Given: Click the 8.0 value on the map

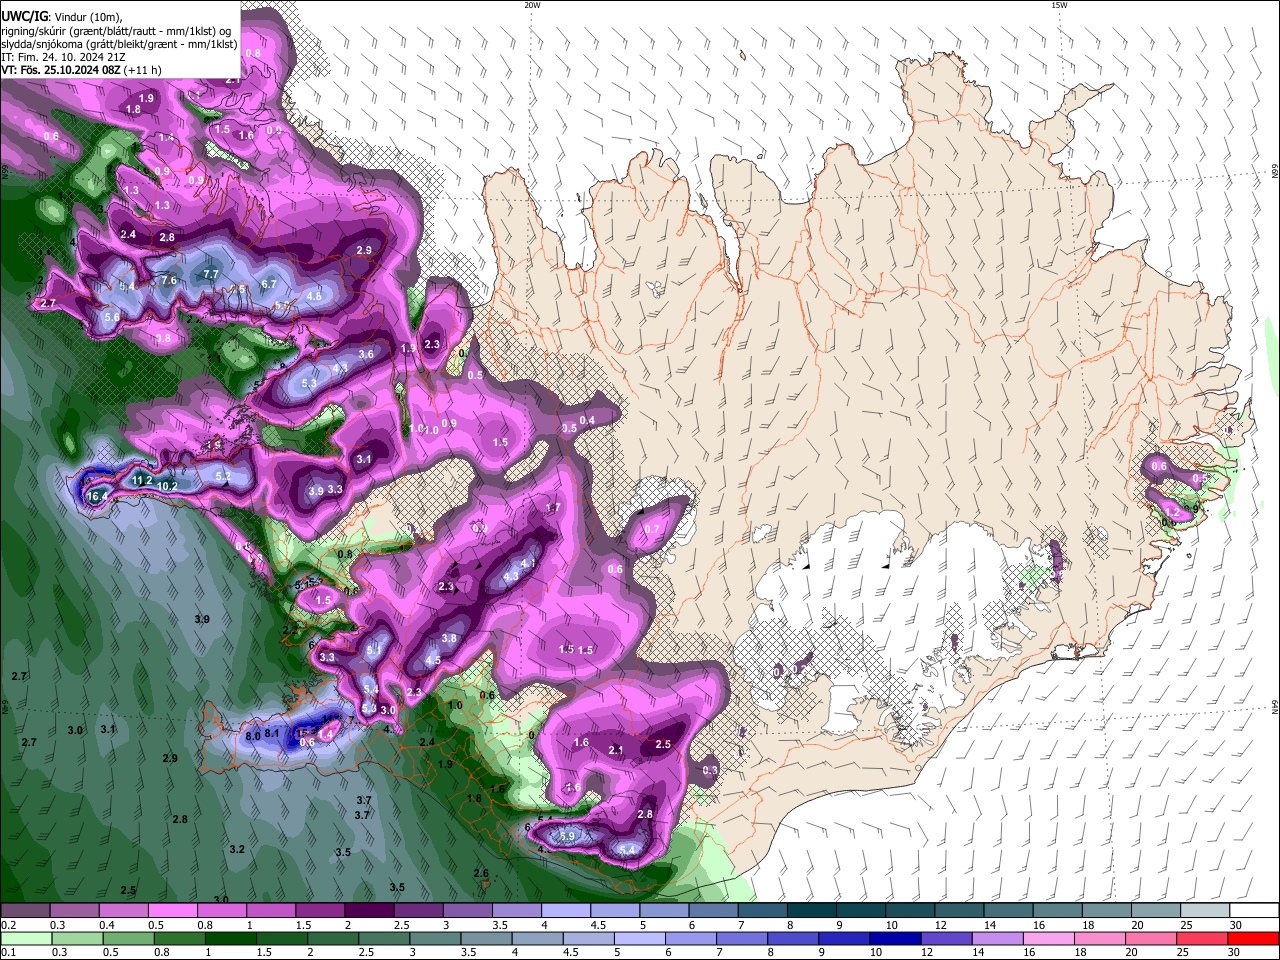Looking at the screenshot, I should [253, 736].
